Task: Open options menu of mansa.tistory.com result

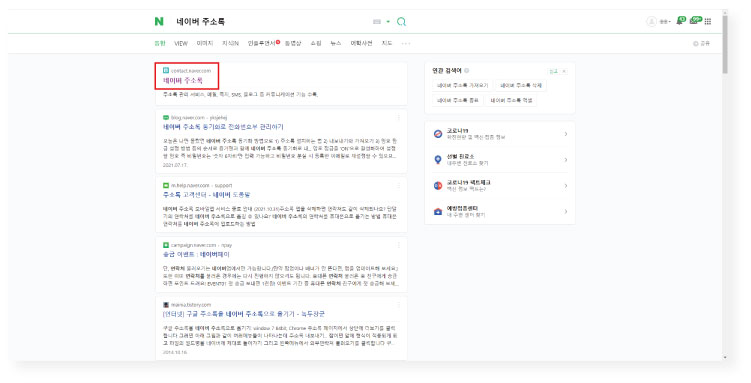Action: pos(398,304)
